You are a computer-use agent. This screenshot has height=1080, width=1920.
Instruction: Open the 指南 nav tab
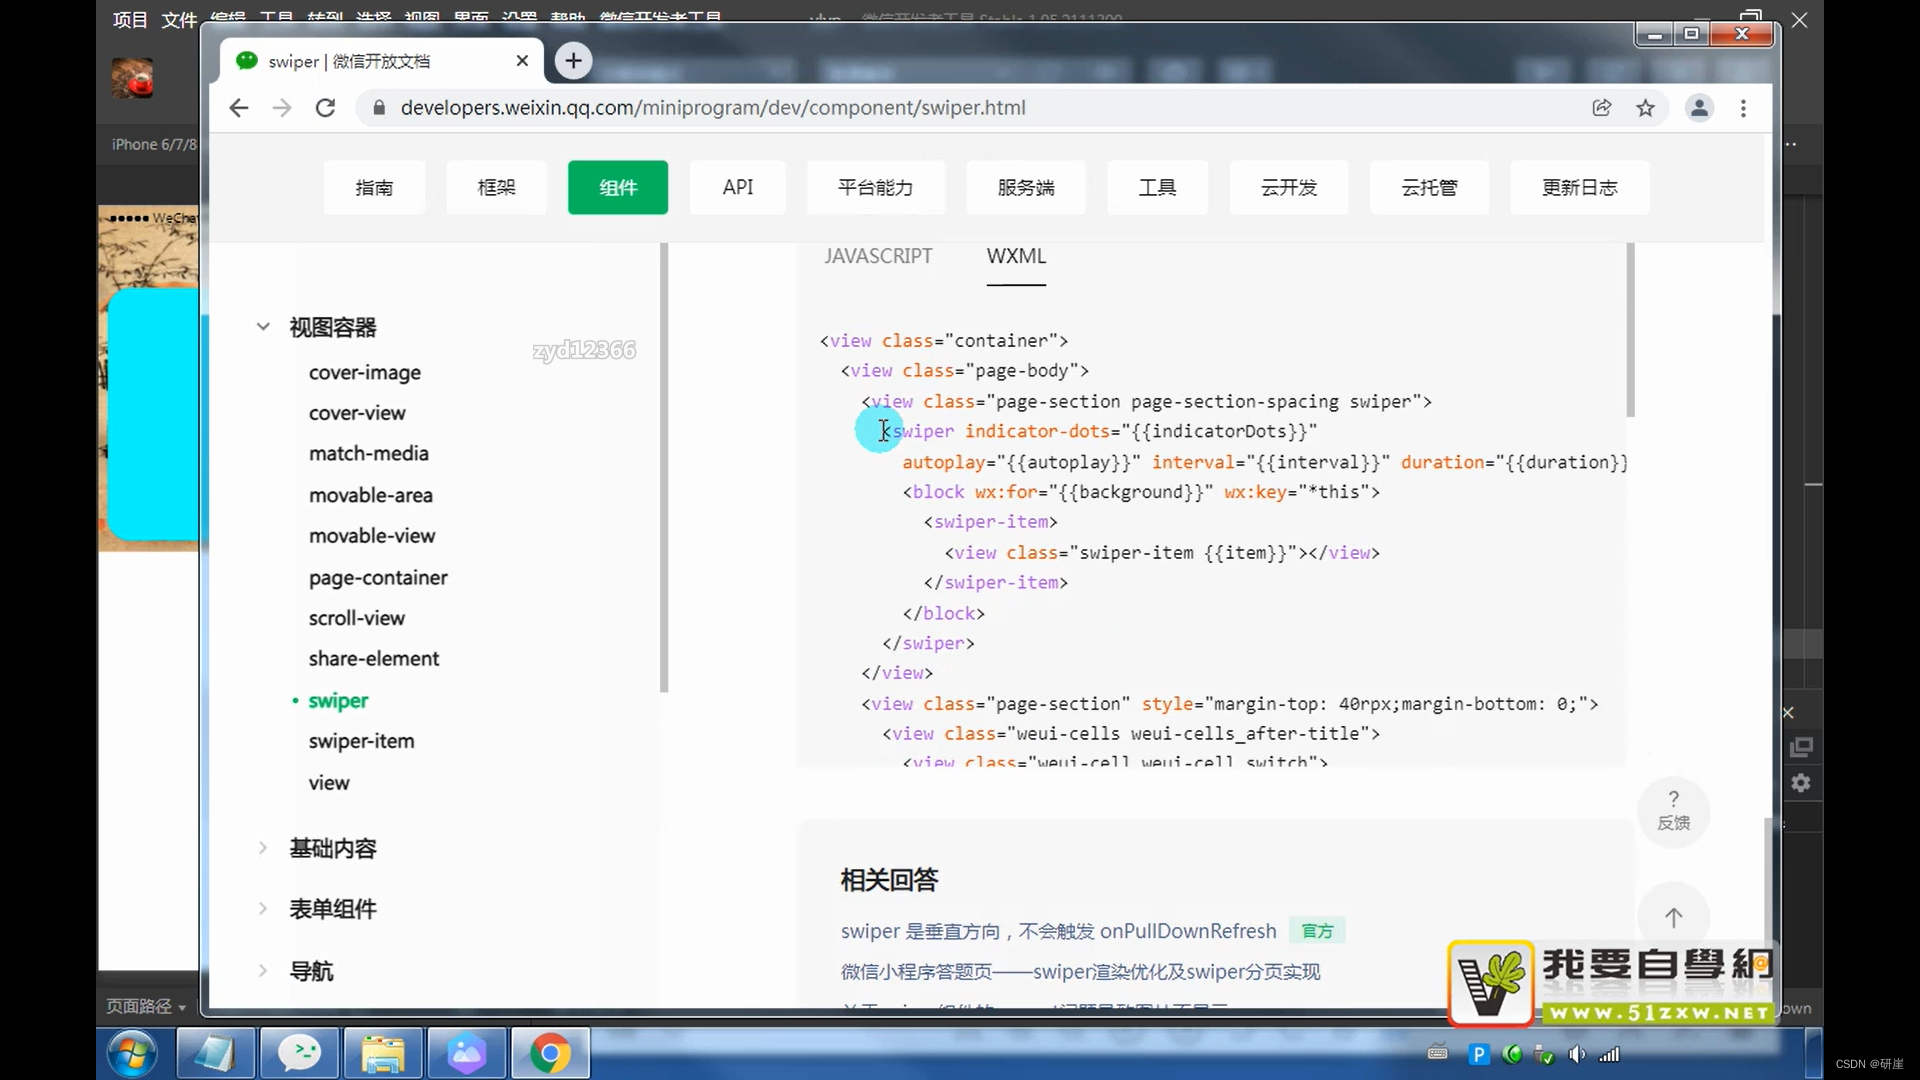[x=374, y=187]
